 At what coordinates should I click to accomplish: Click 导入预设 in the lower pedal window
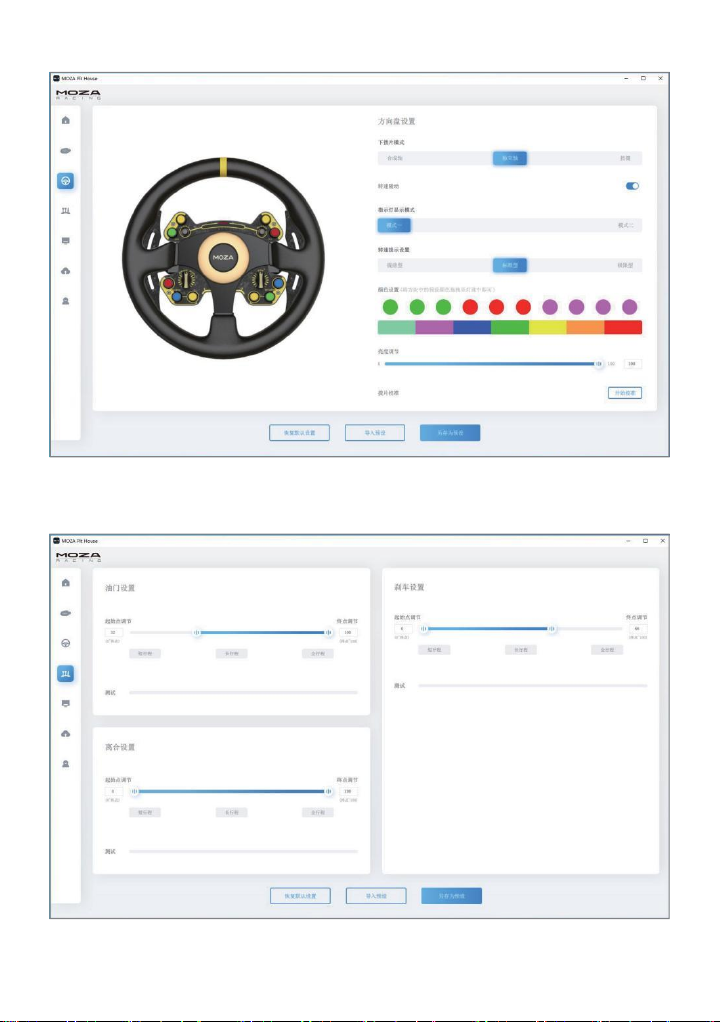pos(376,896)
